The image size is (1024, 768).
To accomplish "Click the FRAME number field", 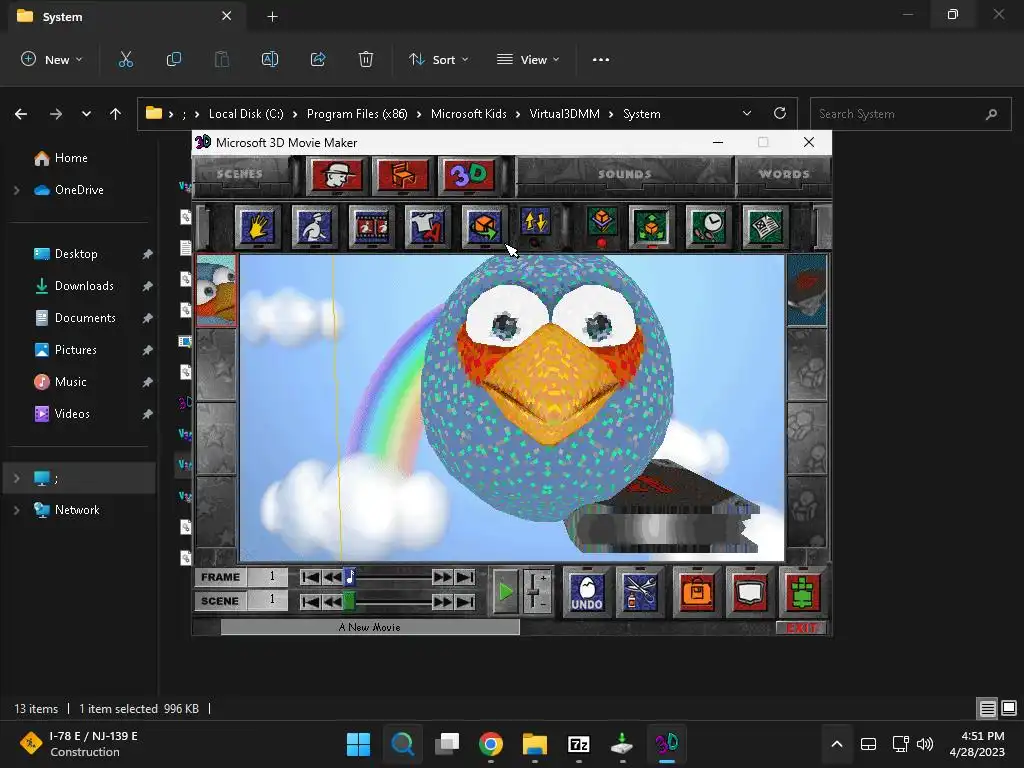I will coord(268,577).
